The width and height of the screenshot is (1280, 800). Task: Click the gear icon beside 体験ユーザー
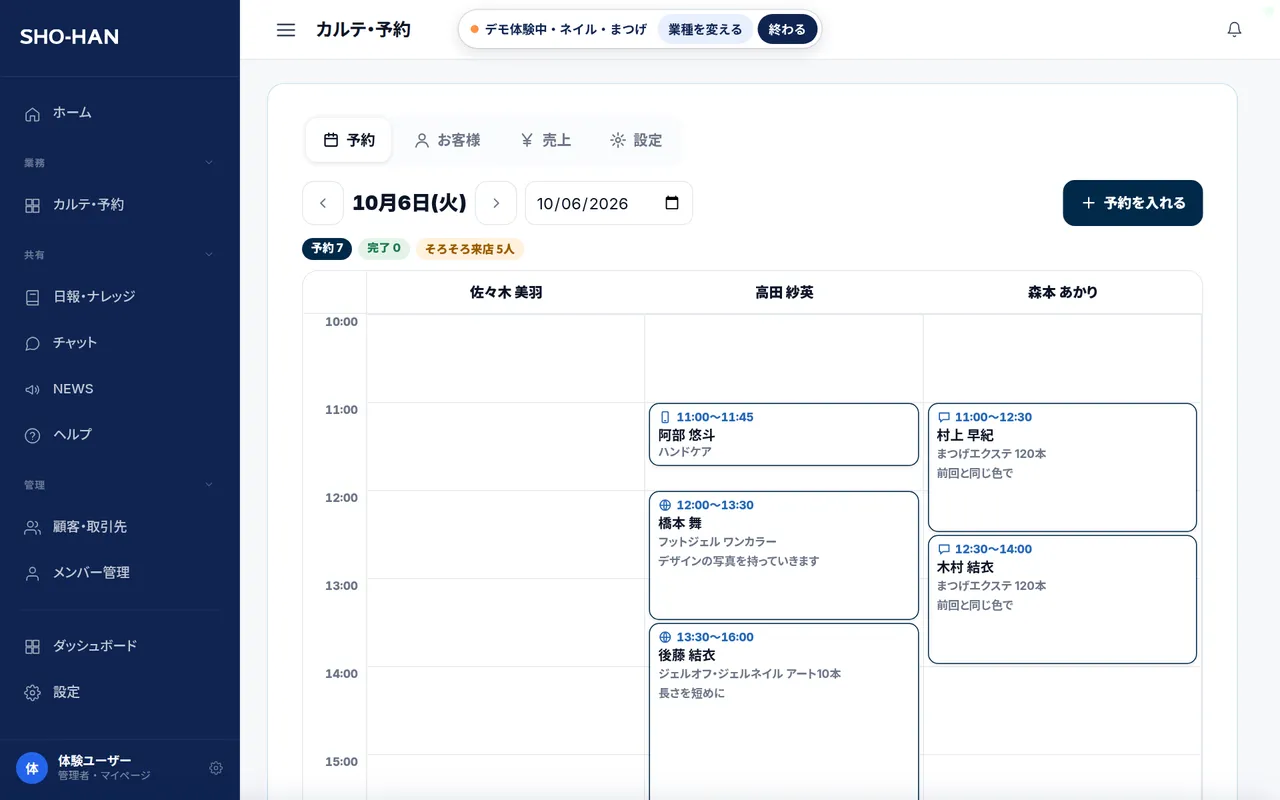[216, 768]
